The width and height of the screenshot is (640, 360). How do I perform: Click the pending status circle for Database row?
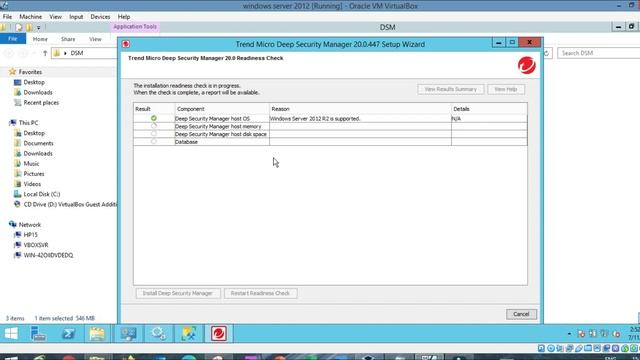coord(153,142)
